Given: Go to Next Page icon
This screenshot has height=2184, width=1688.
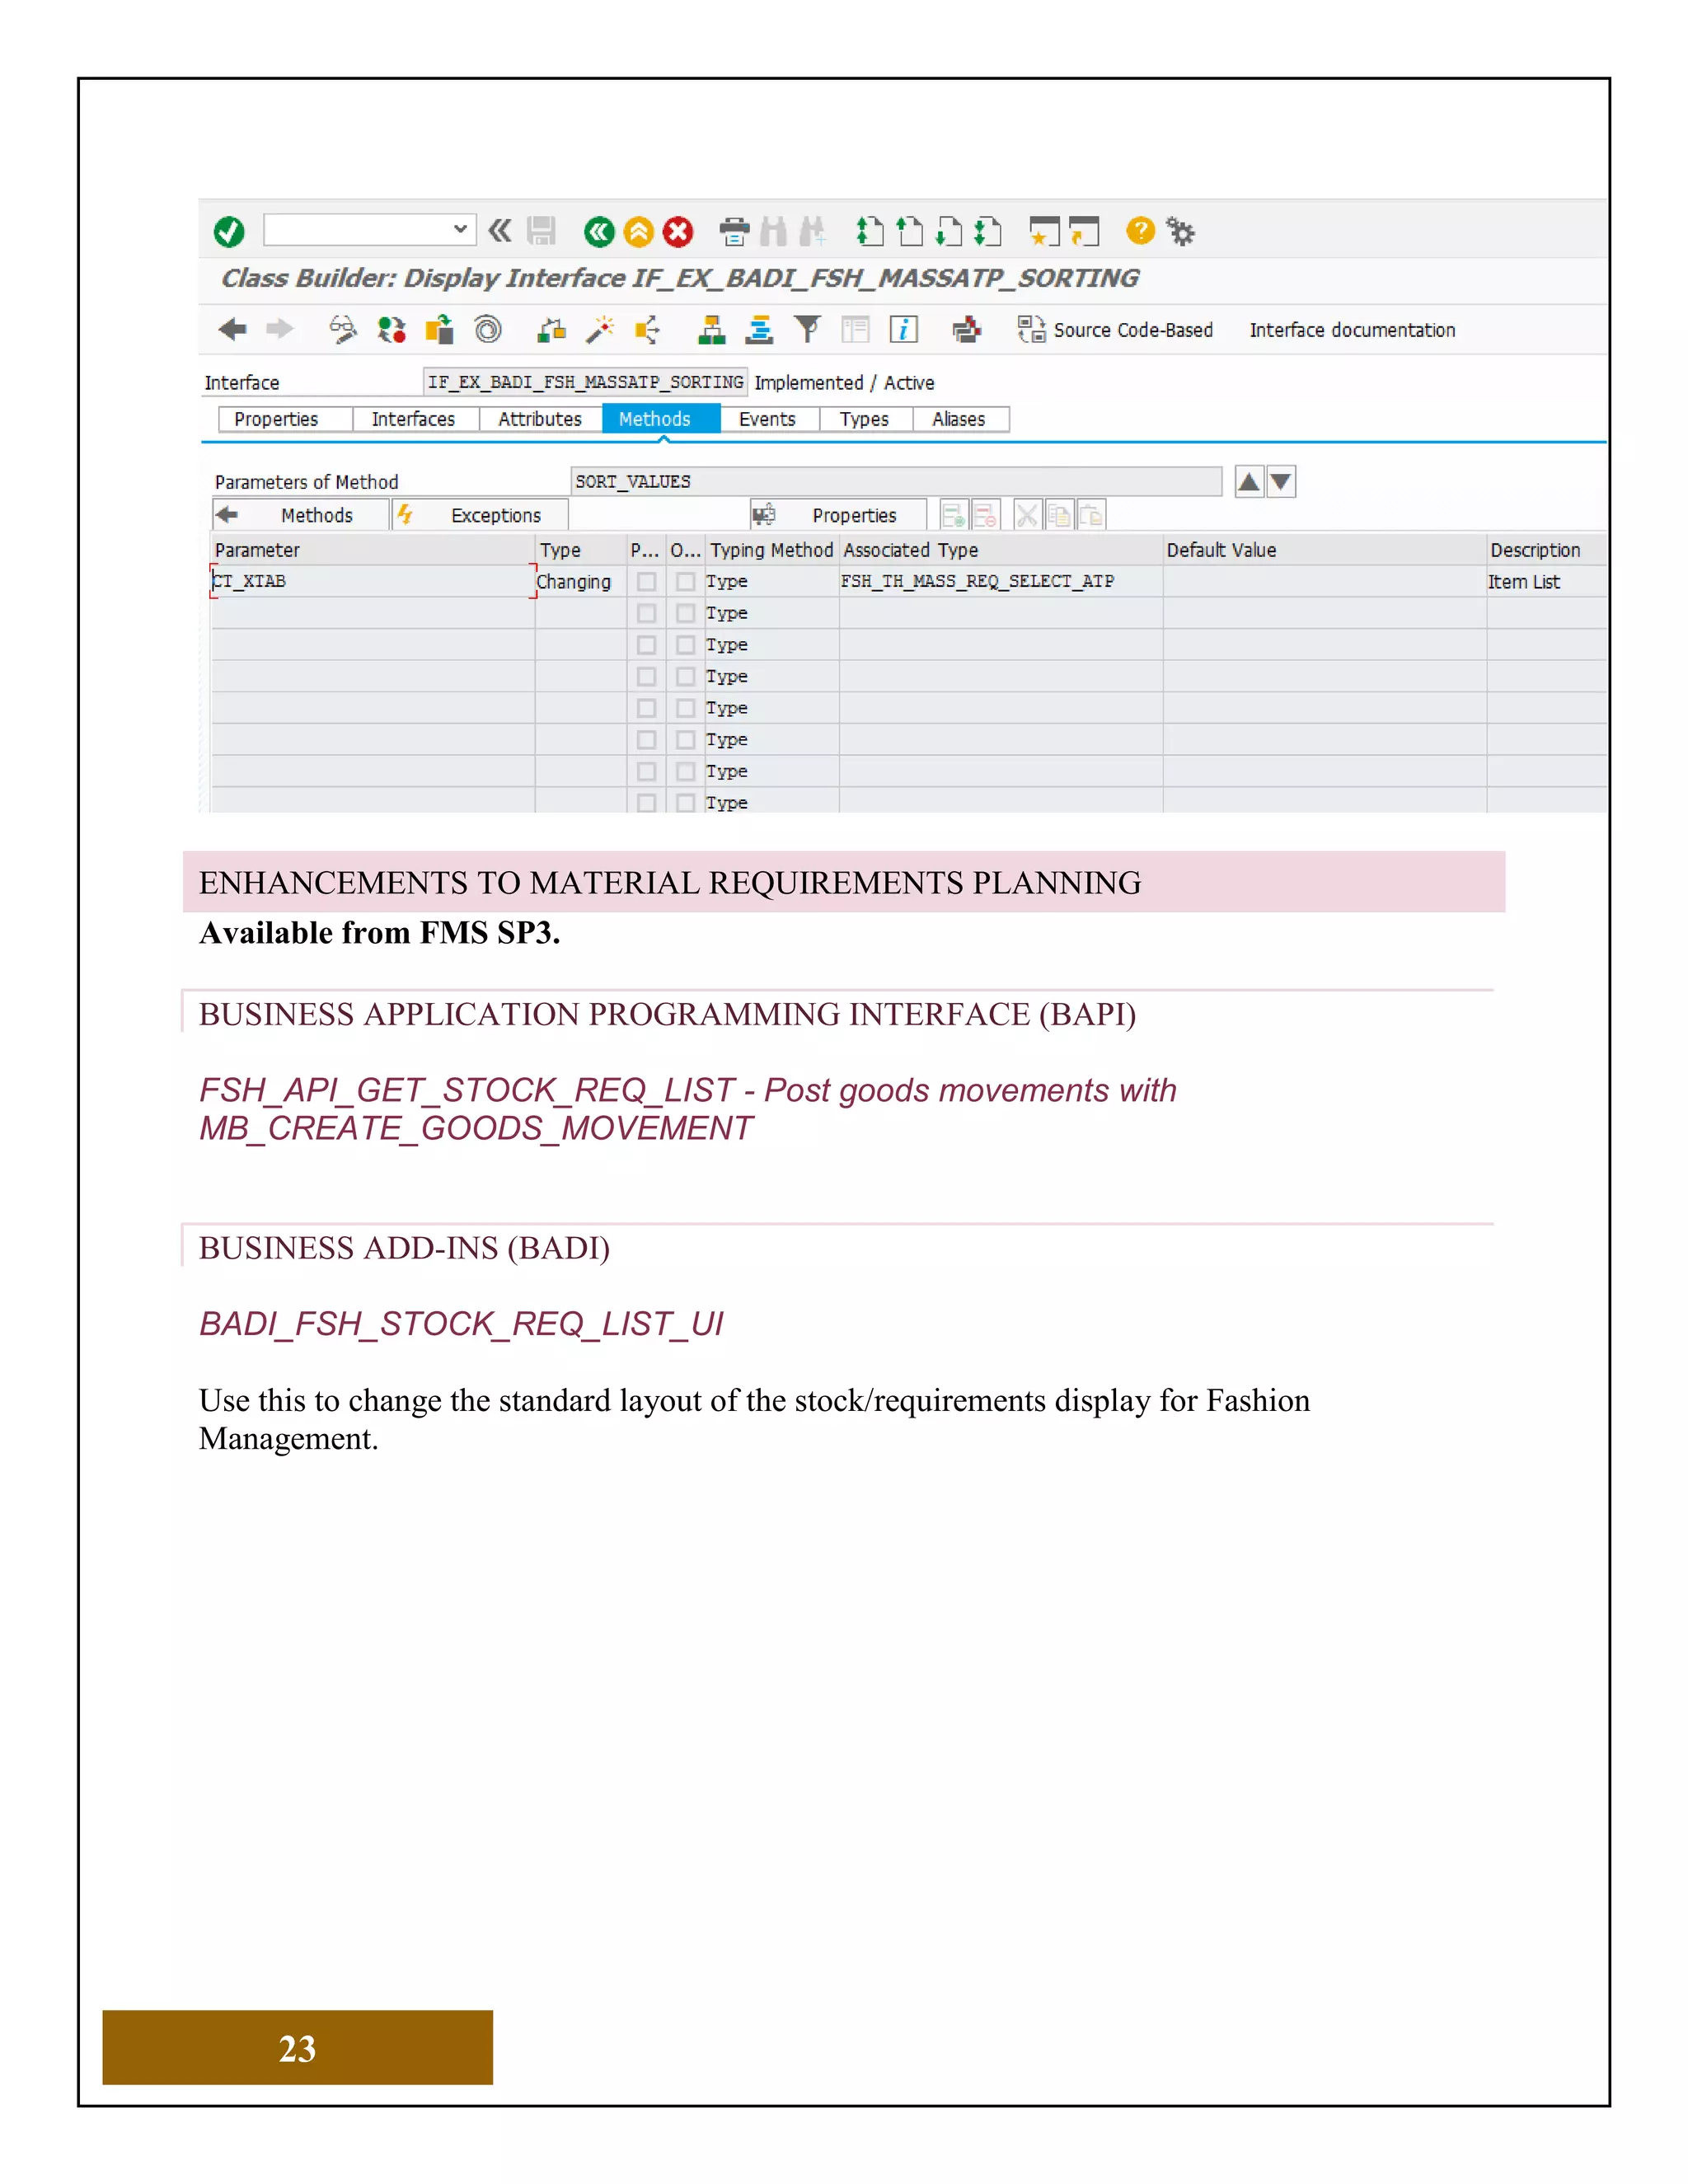Looking at the screenshot, I should pyautogui.click(x=948, y=232).
